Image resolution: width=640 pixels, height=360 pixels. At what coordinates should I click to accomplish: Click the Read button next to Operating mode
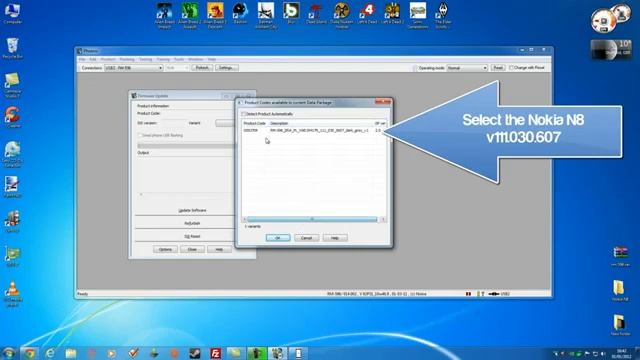click(x=498, y=68)
